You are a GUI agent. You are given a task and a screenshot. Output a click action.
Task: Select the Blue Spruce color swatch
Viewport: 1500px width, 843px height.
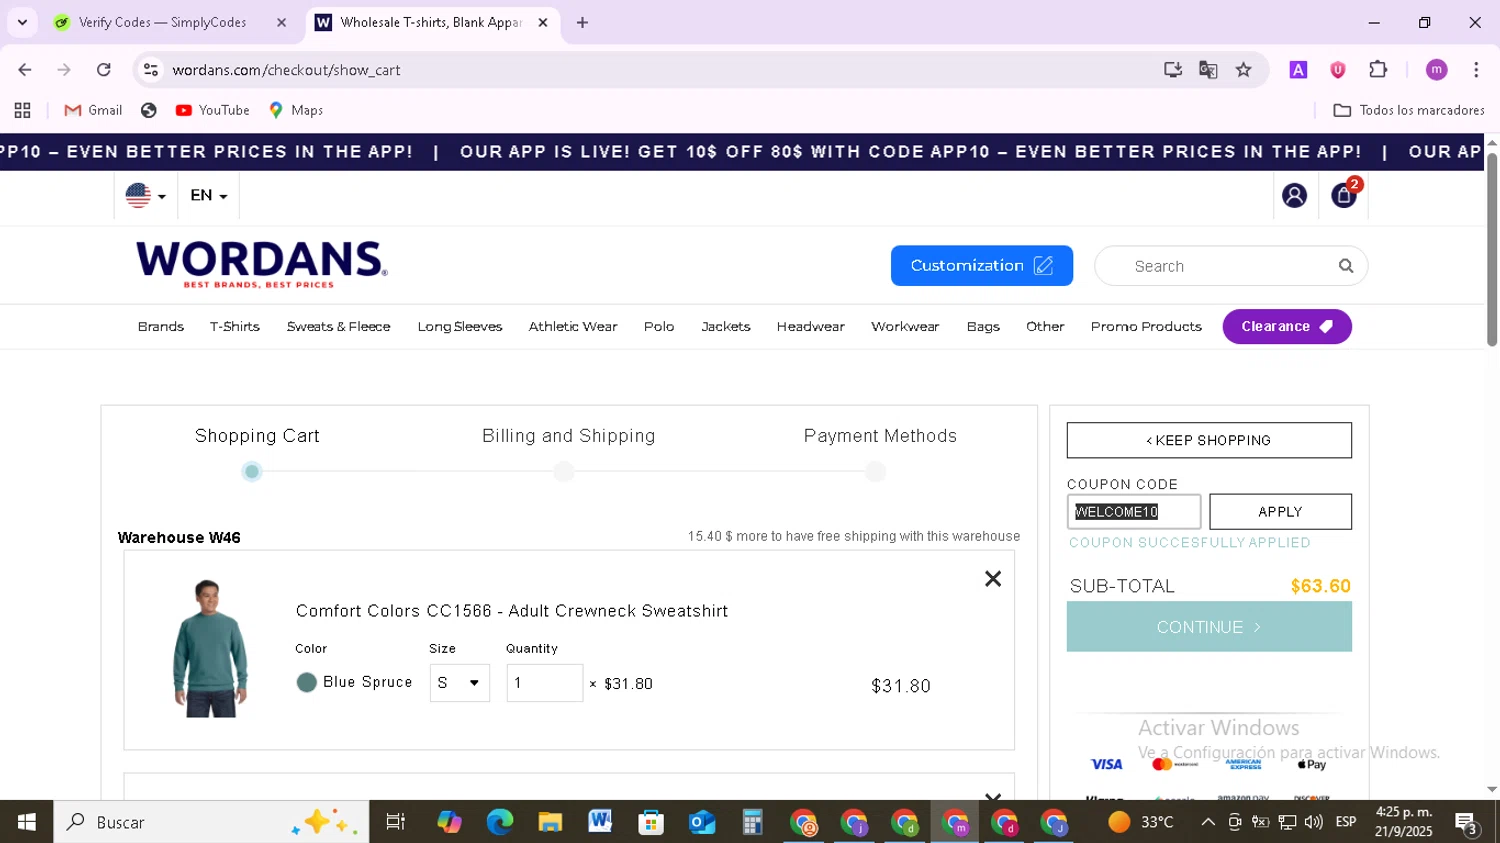pos(307,682)
